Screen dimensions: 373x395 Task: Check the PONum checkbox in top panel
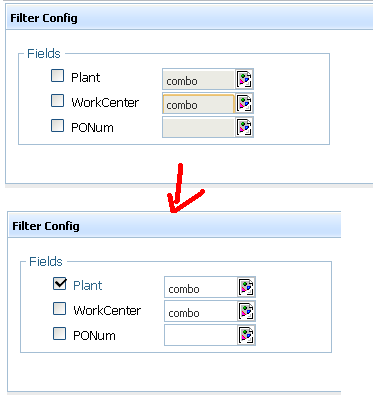57,126
